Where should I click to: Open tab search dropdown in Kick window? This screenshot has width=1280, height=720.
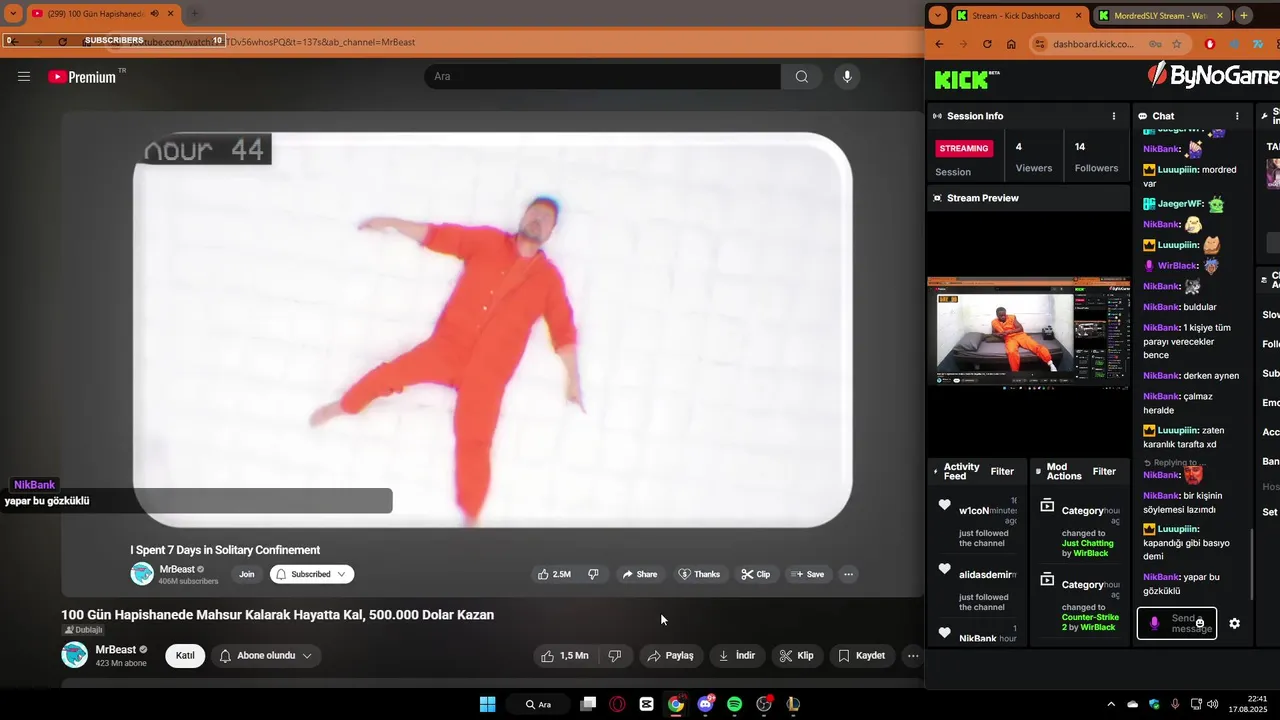937,15
